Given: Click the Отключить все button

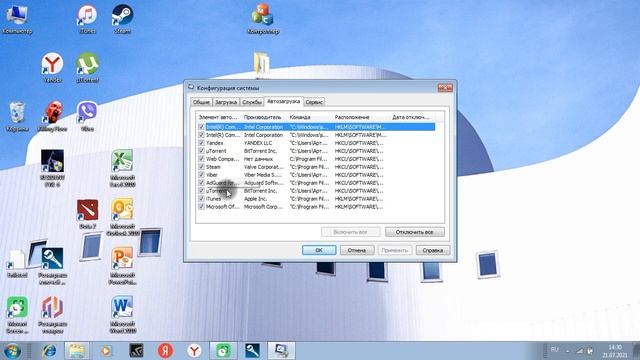Looking at the screenshot, I should click(x=415, y=232).
